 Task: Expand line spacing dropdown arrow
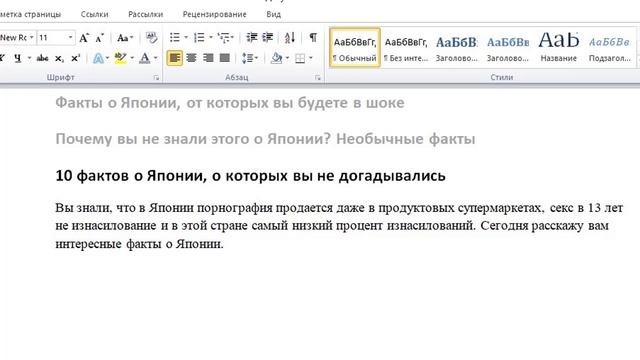(x=256, y=58)
